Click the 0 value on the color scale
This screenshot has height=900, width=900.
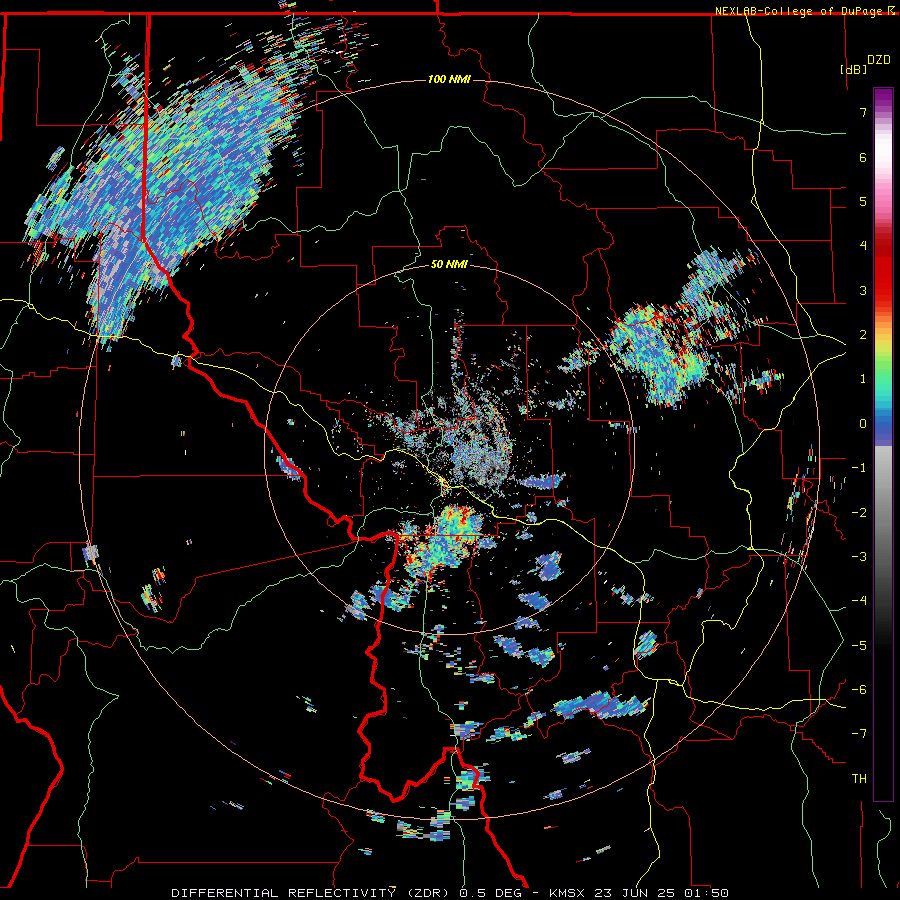863,424
